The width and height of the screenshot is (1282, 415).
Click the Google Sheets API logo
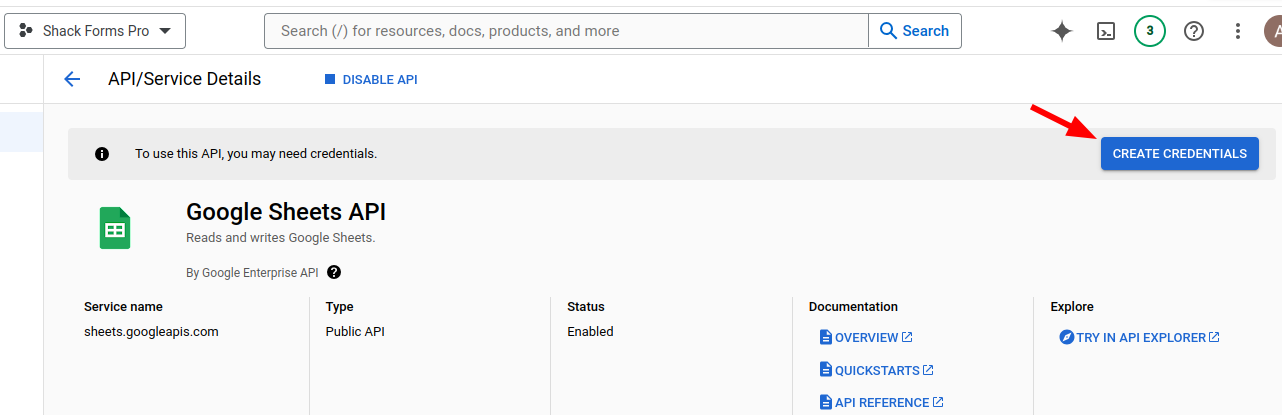coord(115,228)
